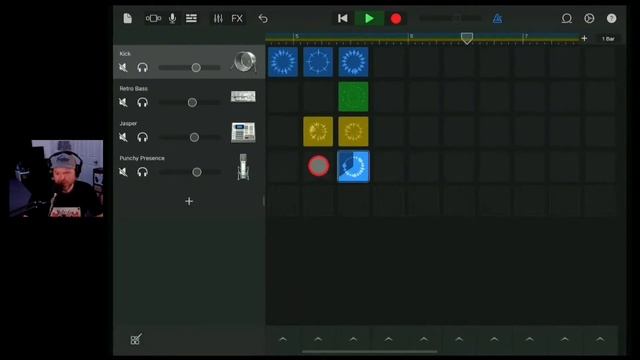
Task: Trigger first yellow Jasper cell
Action: [x=318, y=132]
